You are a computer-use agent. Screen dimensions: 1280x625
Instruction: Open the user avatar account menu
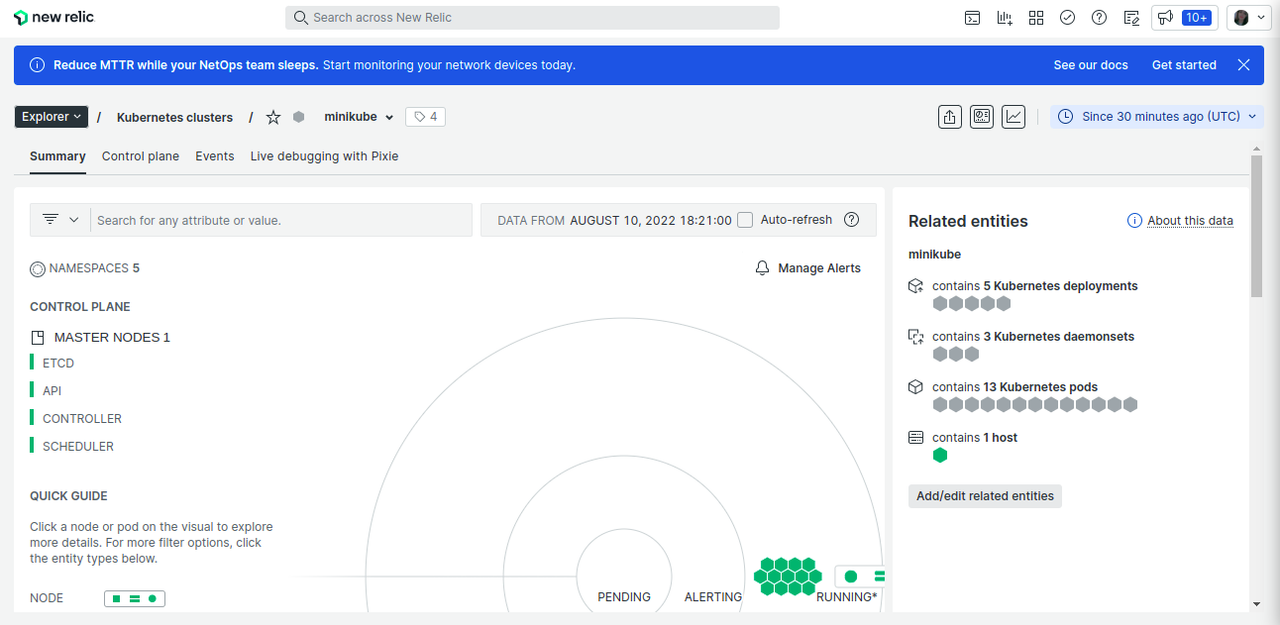(1248, 18)
